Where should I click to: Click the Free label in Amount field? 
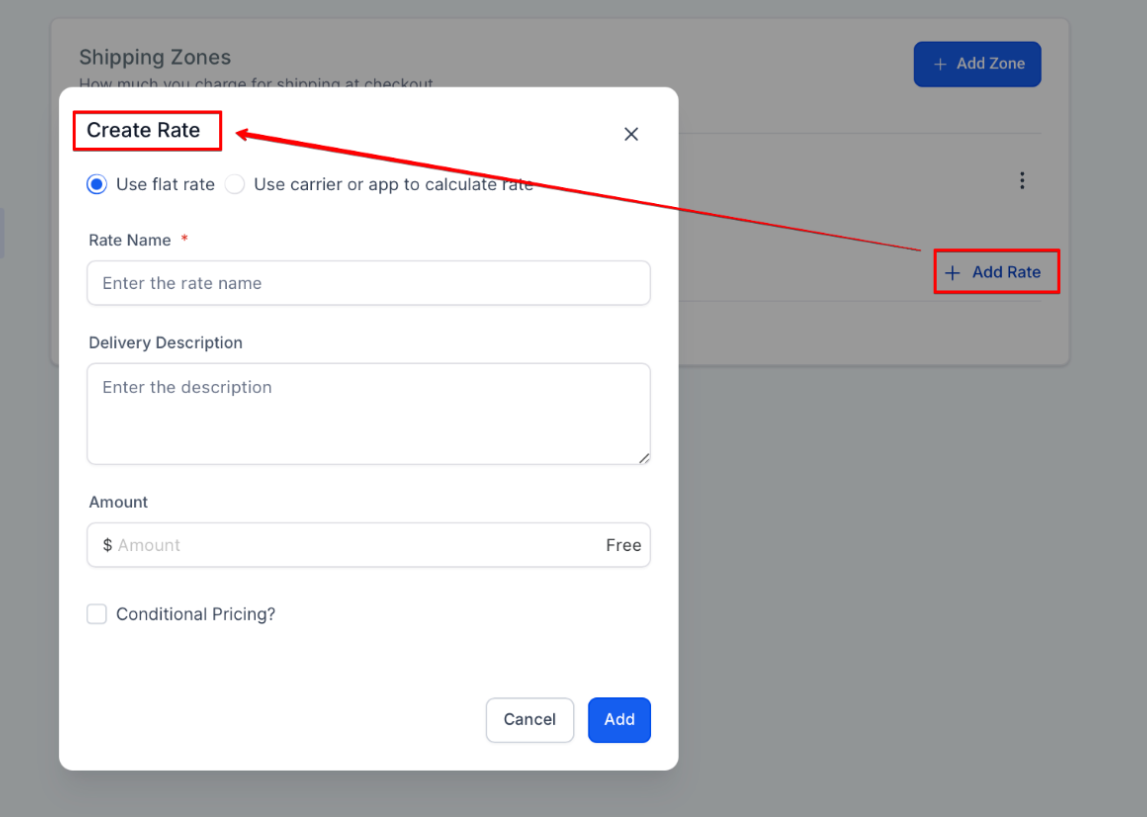pos(623,545)
